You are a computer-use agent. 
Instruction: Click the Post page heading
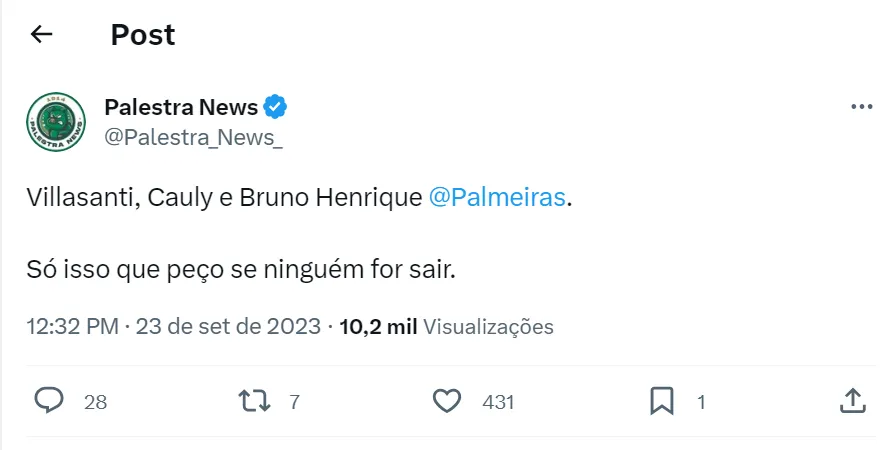point(143,35)
